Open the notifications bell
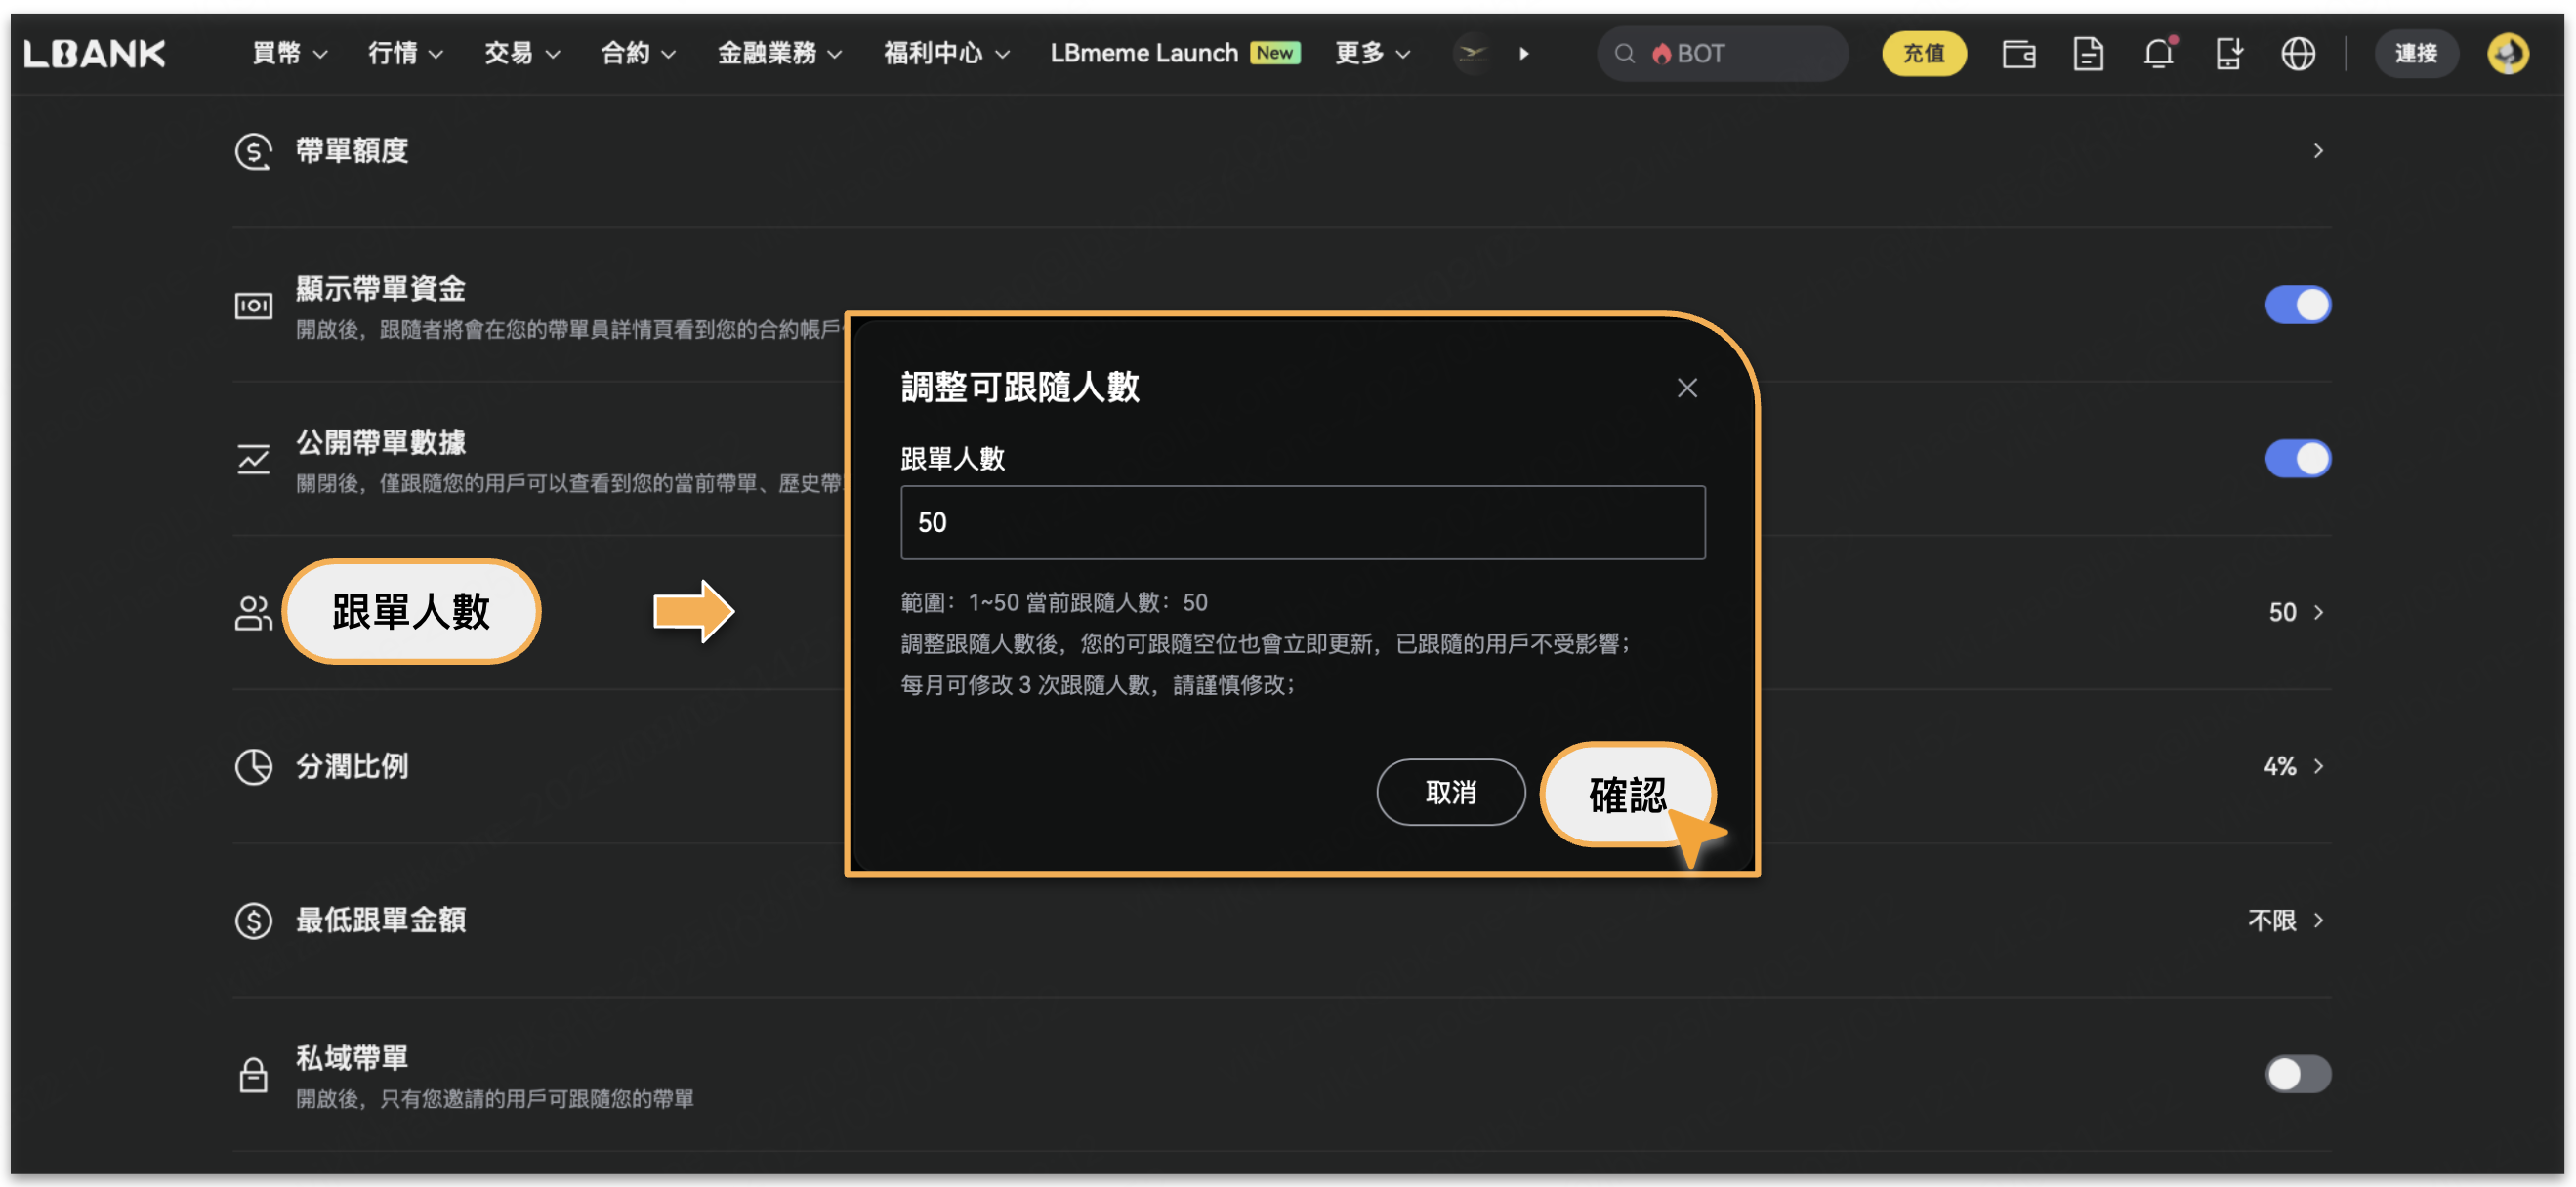The width and height of the screenshot is (2576, 1187). pos(2159,53)
